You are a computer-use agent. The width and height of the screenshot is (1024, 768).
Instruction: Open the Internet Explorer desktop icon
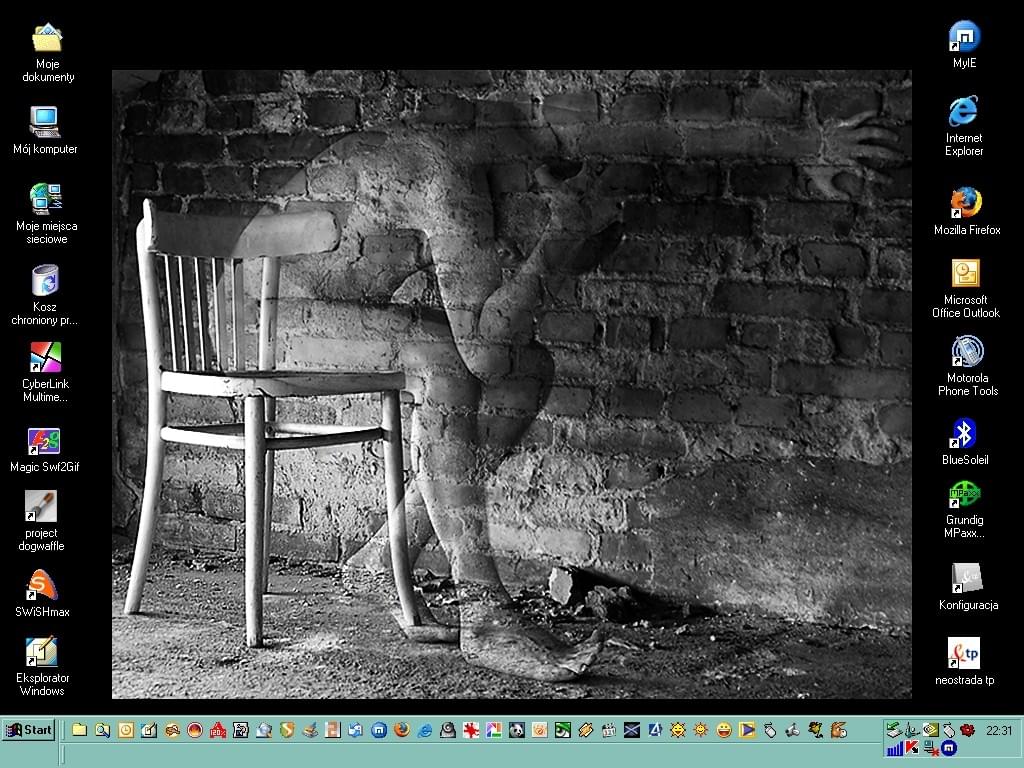(964, 126)
